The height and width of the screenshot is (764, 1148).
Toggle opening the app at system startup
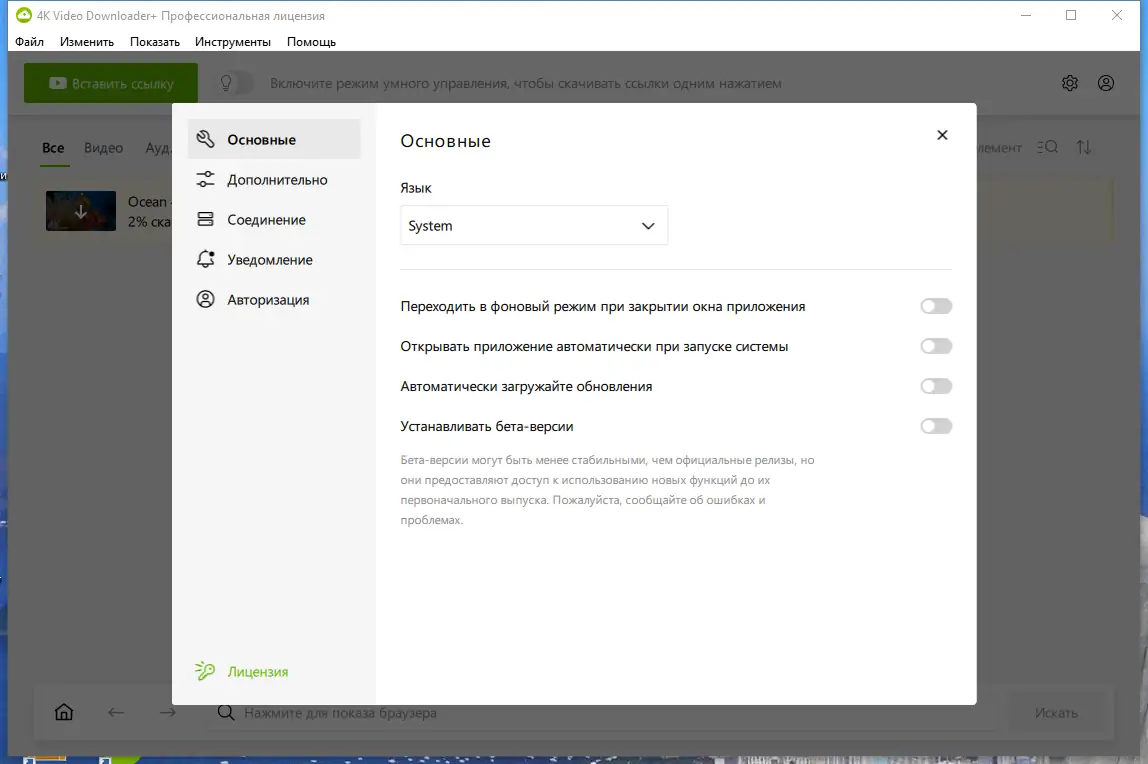click(936, 346)
